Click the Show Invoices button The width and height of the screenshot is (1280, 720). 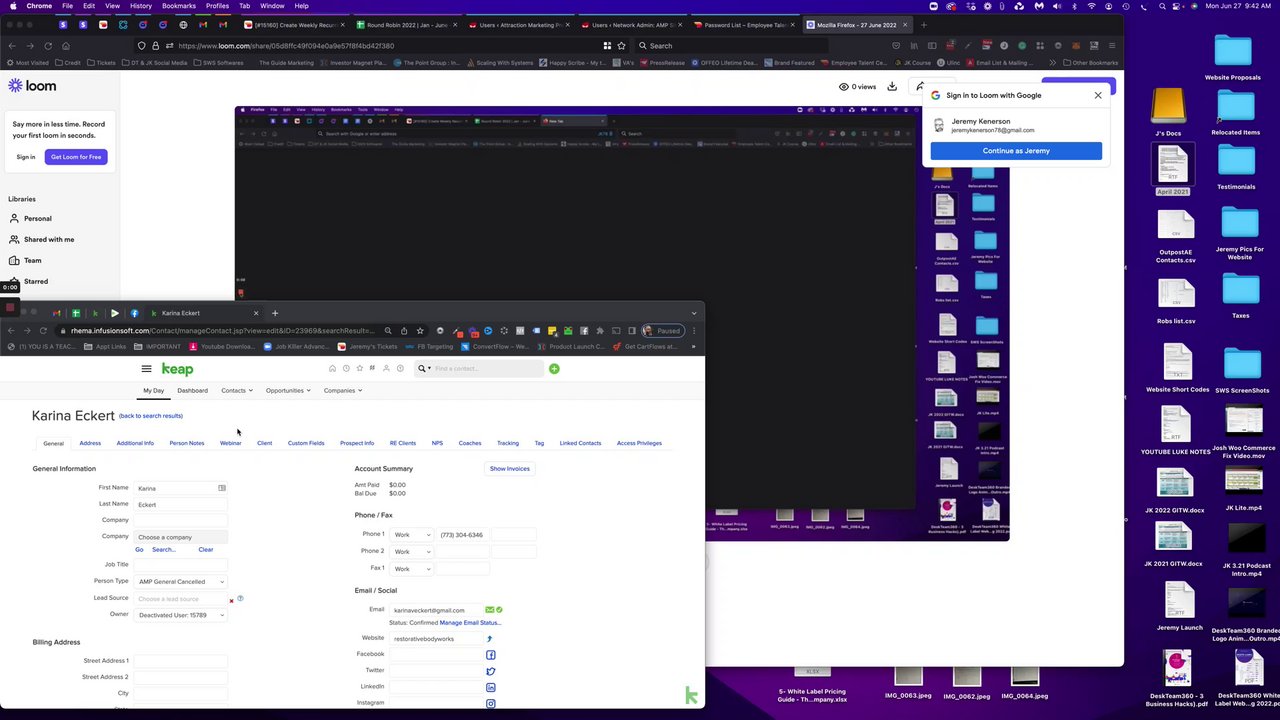(509, 469)
